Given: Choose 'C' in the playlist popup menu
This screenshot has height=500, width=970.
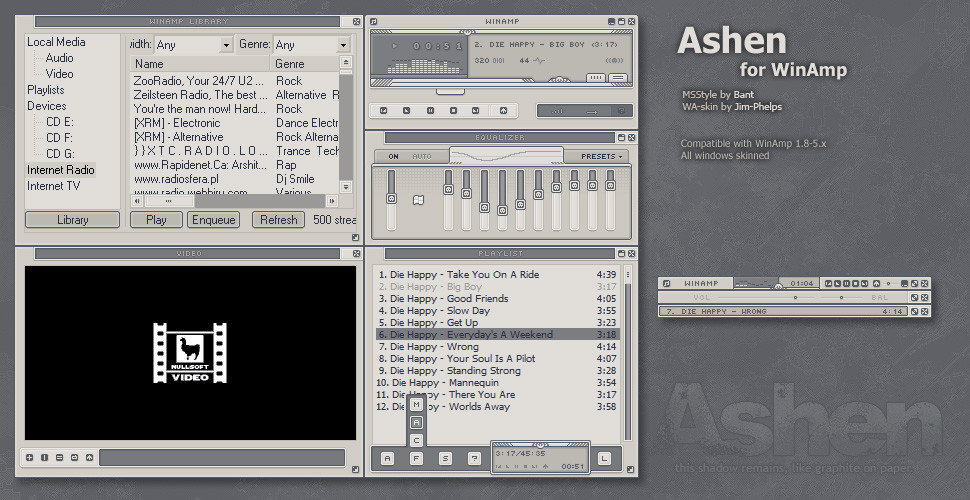Looking at the screenshot, I should [x=417, y=441].
